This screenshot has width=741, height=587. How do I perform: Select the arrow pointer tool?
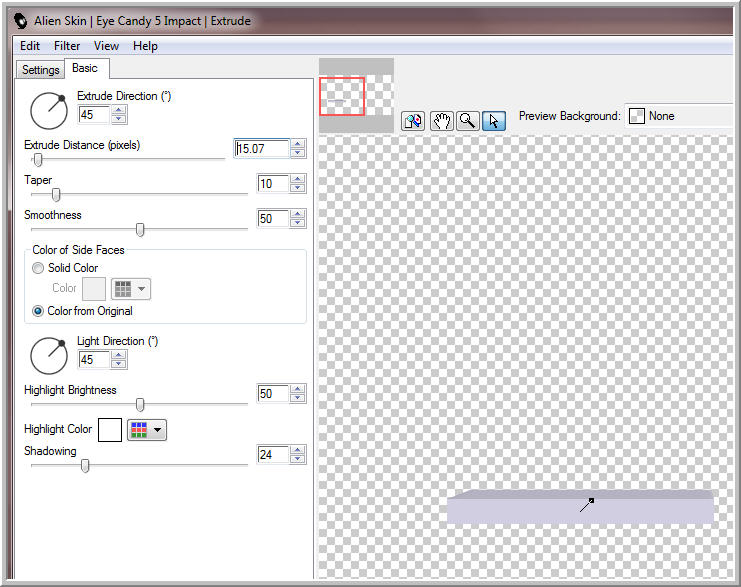(x=494, y=121)
